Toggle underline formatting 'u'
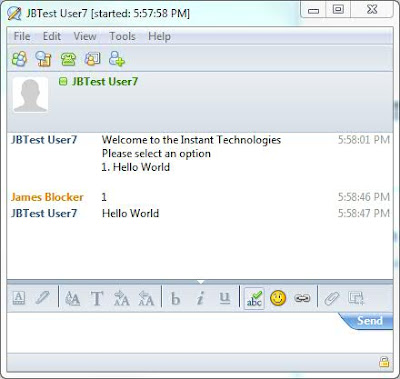Screen dimensions: 400x379 point(225,298)
